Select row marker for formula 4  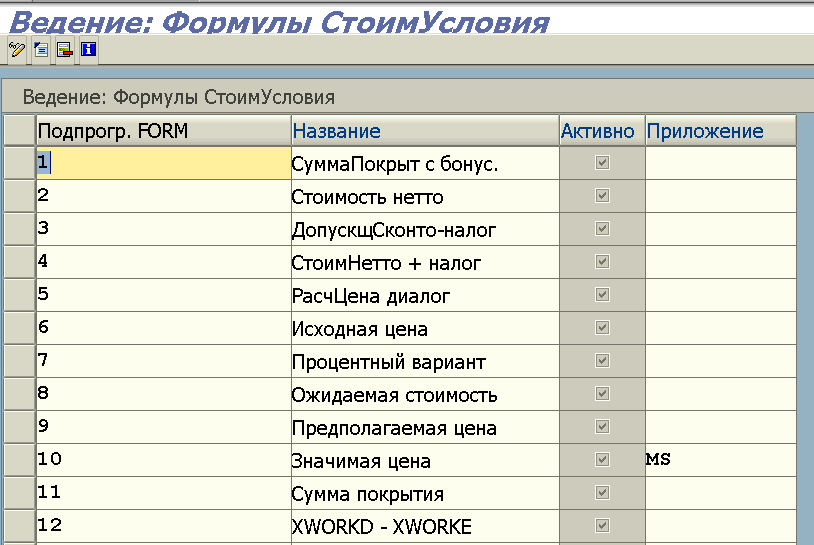(20, 262)
